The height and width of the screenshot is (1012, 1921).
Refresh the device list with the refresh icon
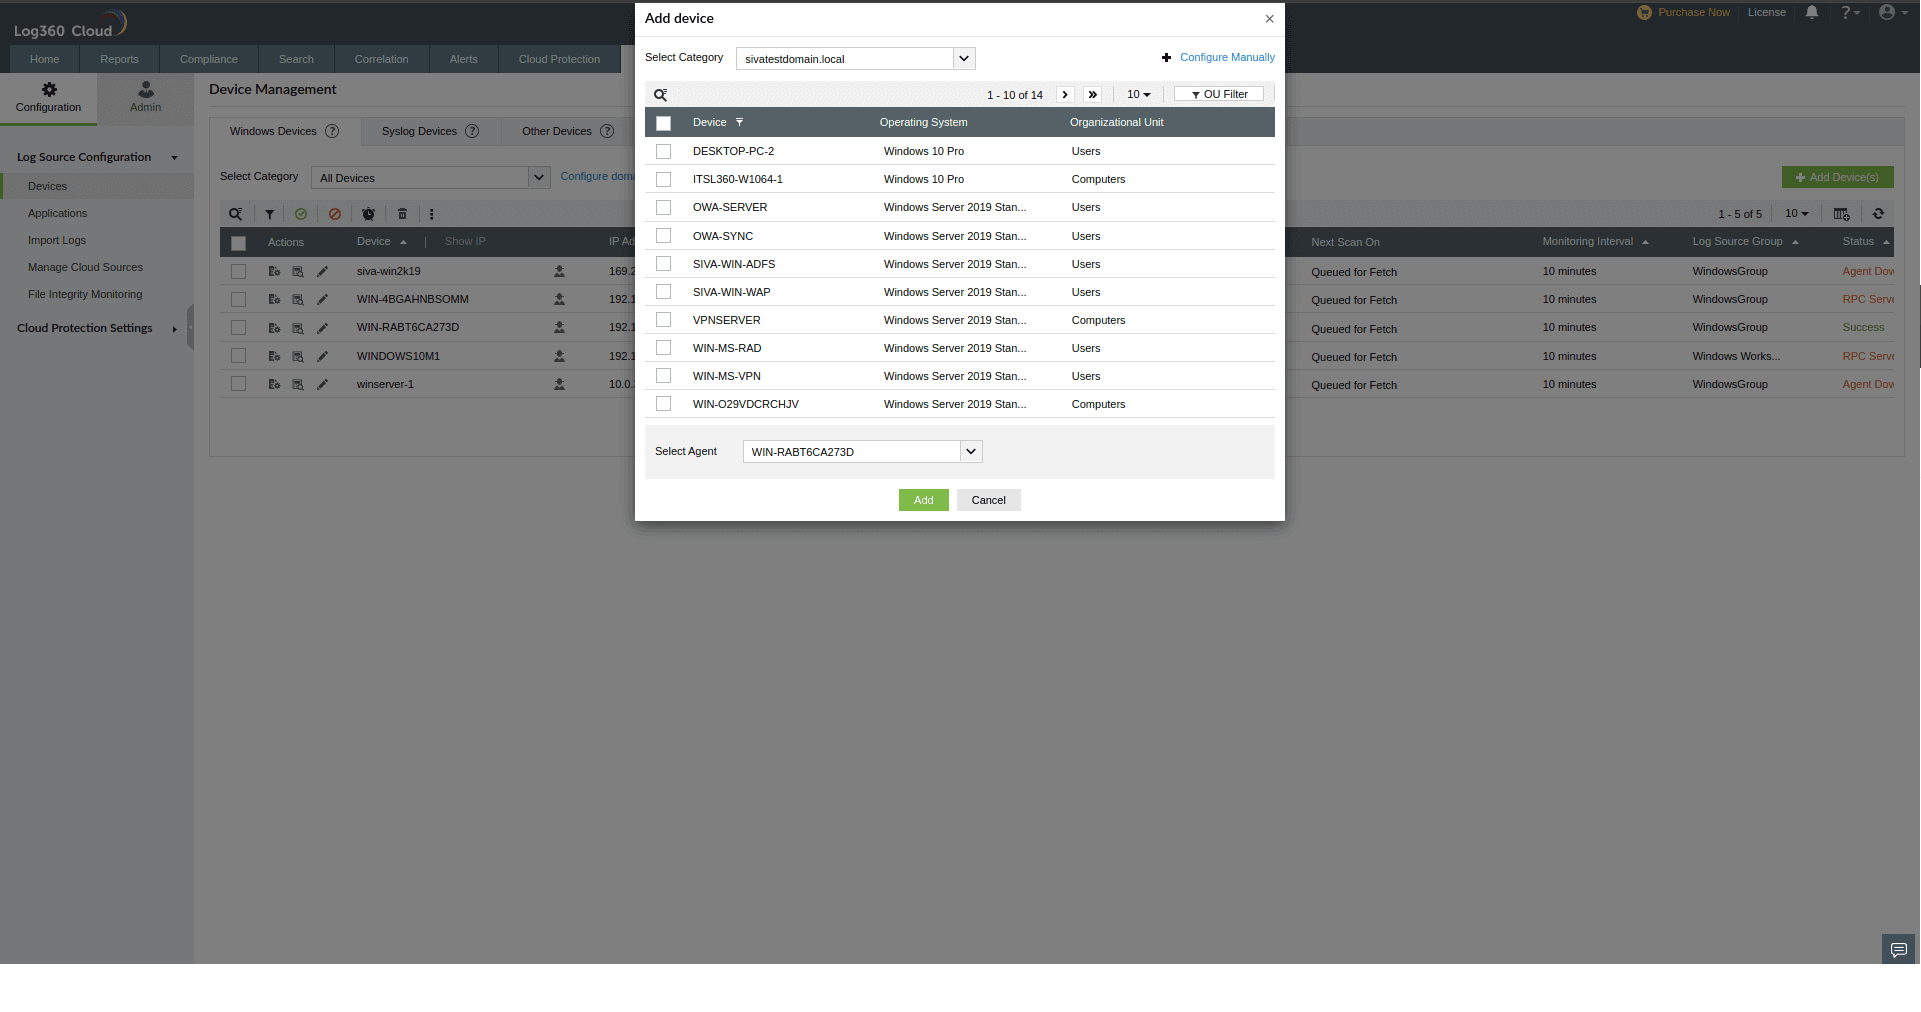point(1880,214)
